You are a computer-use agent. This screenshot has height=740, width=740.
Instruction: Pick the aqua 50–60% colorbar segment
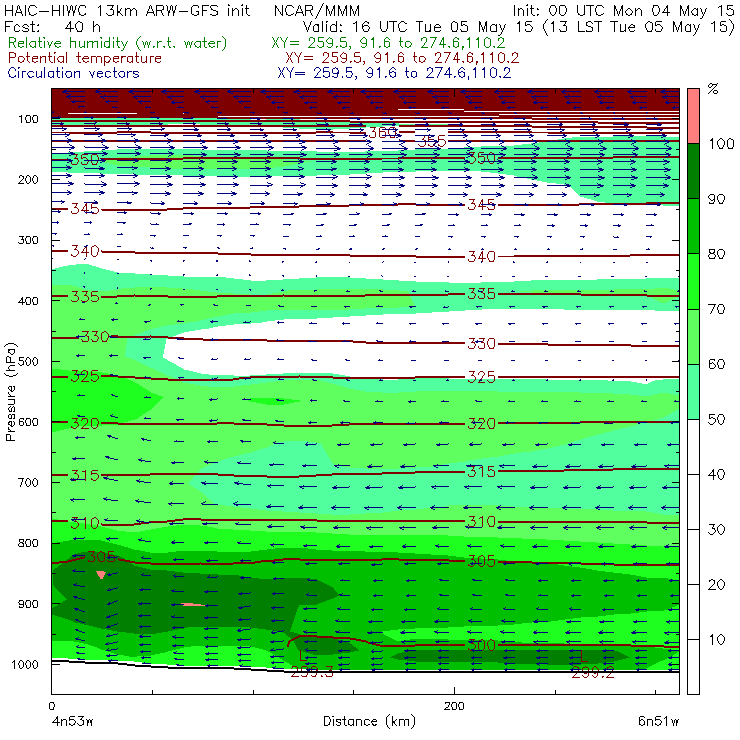(x=693, y=392)
